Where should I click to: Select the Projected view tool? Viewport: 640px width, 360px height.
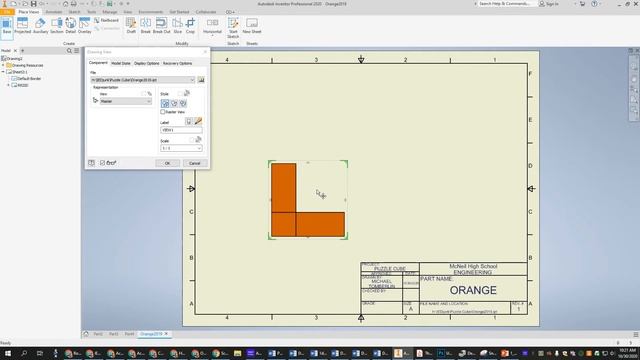point(22,26)
